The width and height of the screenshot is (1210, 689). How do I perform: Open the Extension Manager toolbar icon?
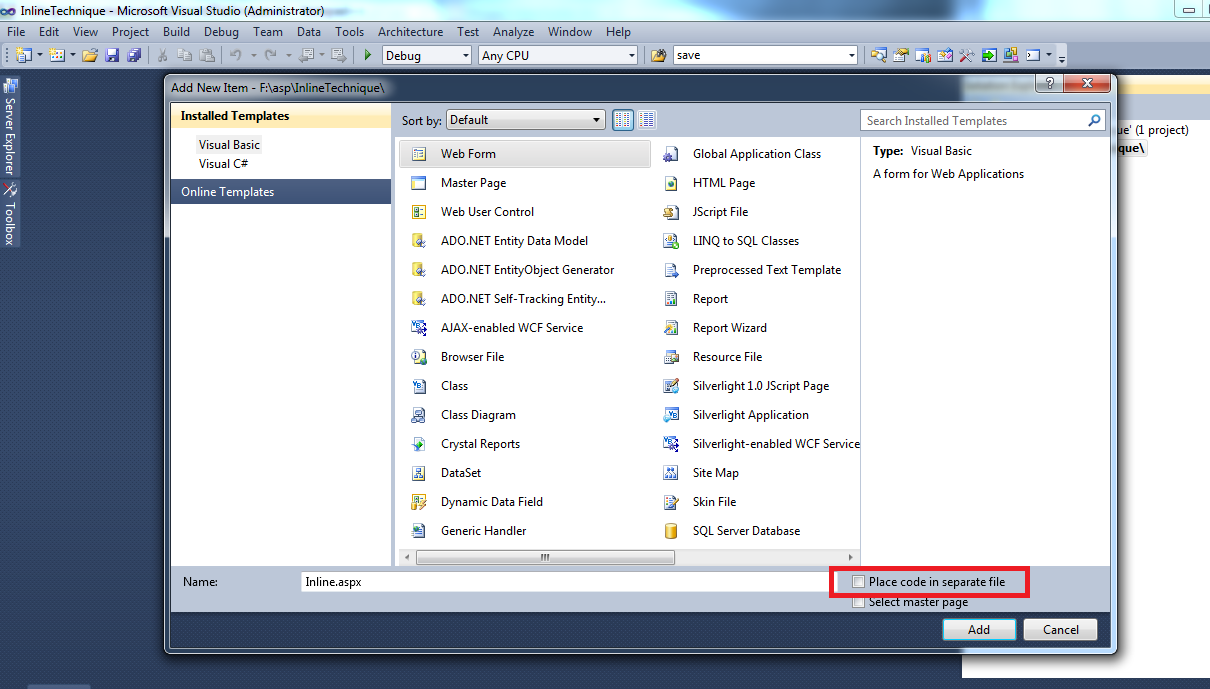tap(1010, 55)
